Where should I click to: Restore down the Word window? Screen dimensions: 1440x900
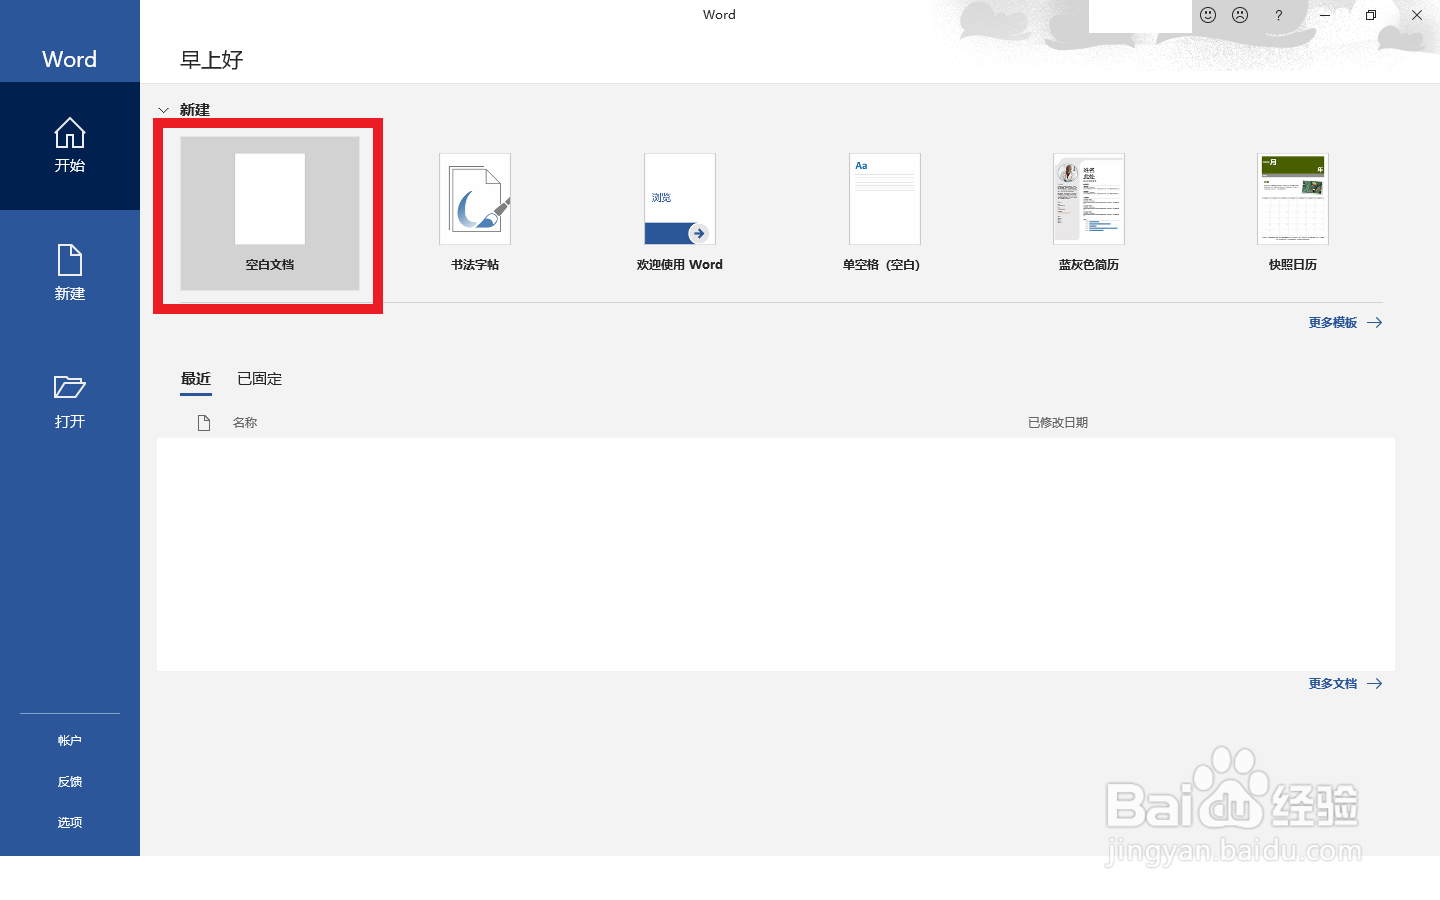tap(1371, 15)
